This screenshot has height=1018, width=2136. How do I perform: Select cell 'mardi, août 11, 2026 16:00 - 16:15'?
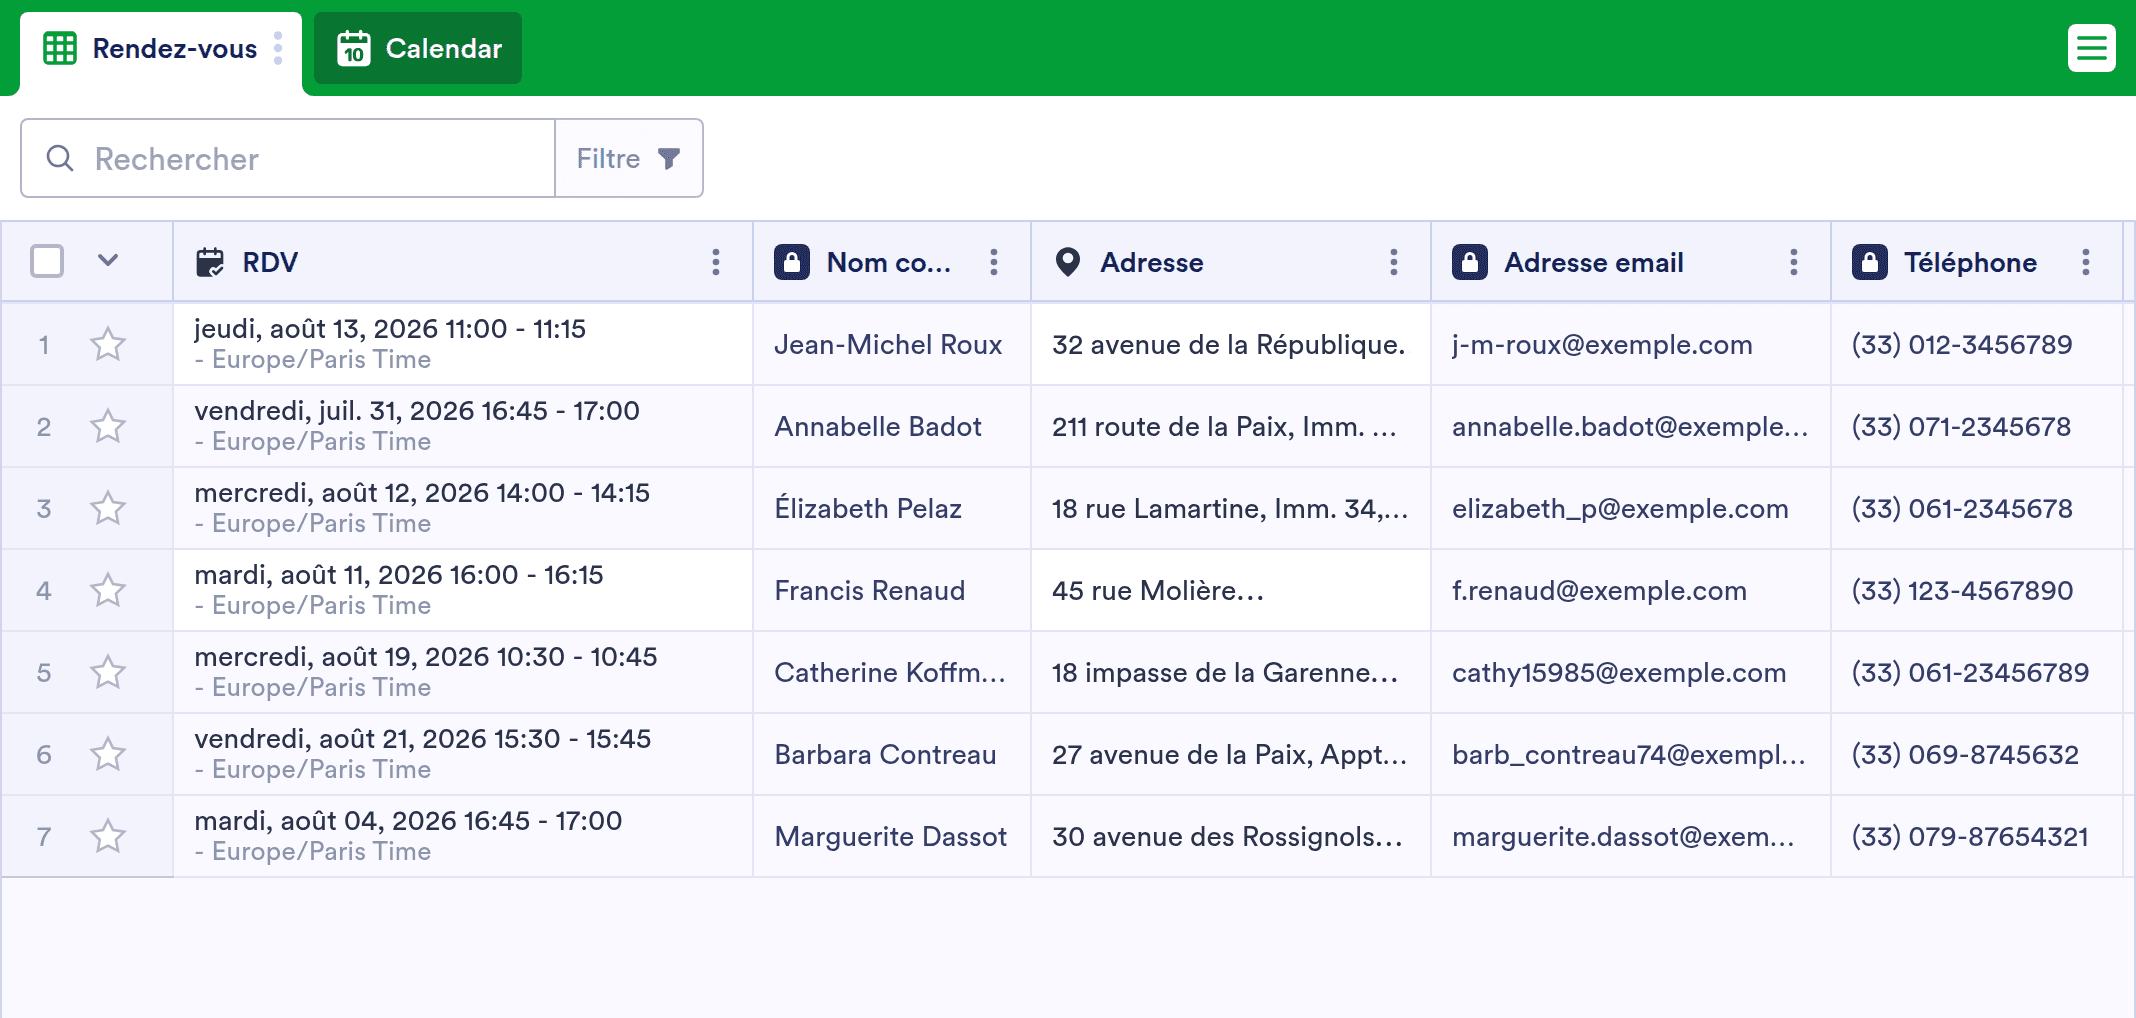(x=463, y=590)
